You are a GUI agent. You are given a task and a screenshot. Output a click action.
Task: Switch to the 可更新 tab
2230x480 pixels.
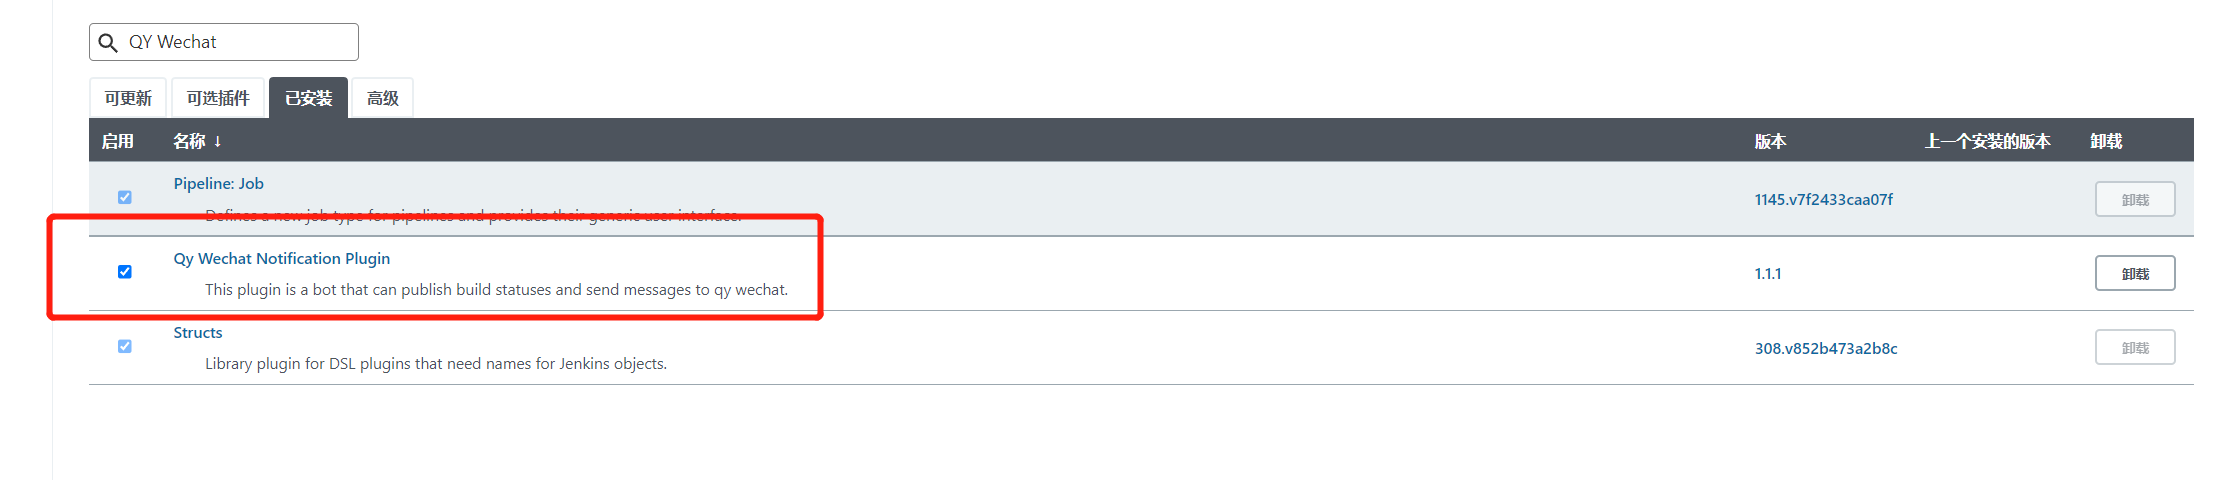click(128, 98)
